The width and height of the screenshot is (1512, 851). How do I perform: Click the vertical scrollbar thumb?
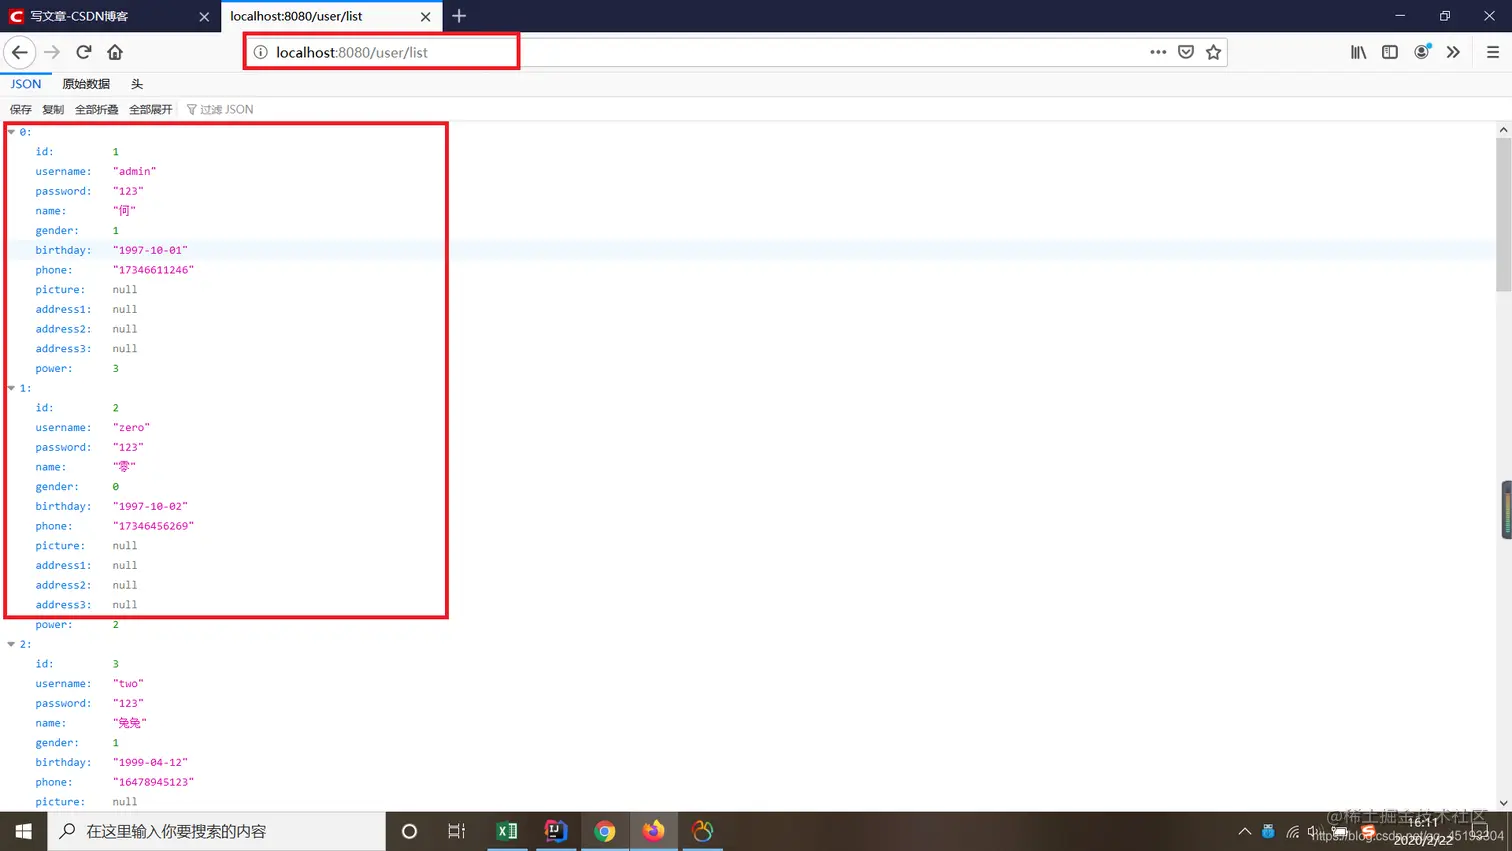[x=1503, y=215]
